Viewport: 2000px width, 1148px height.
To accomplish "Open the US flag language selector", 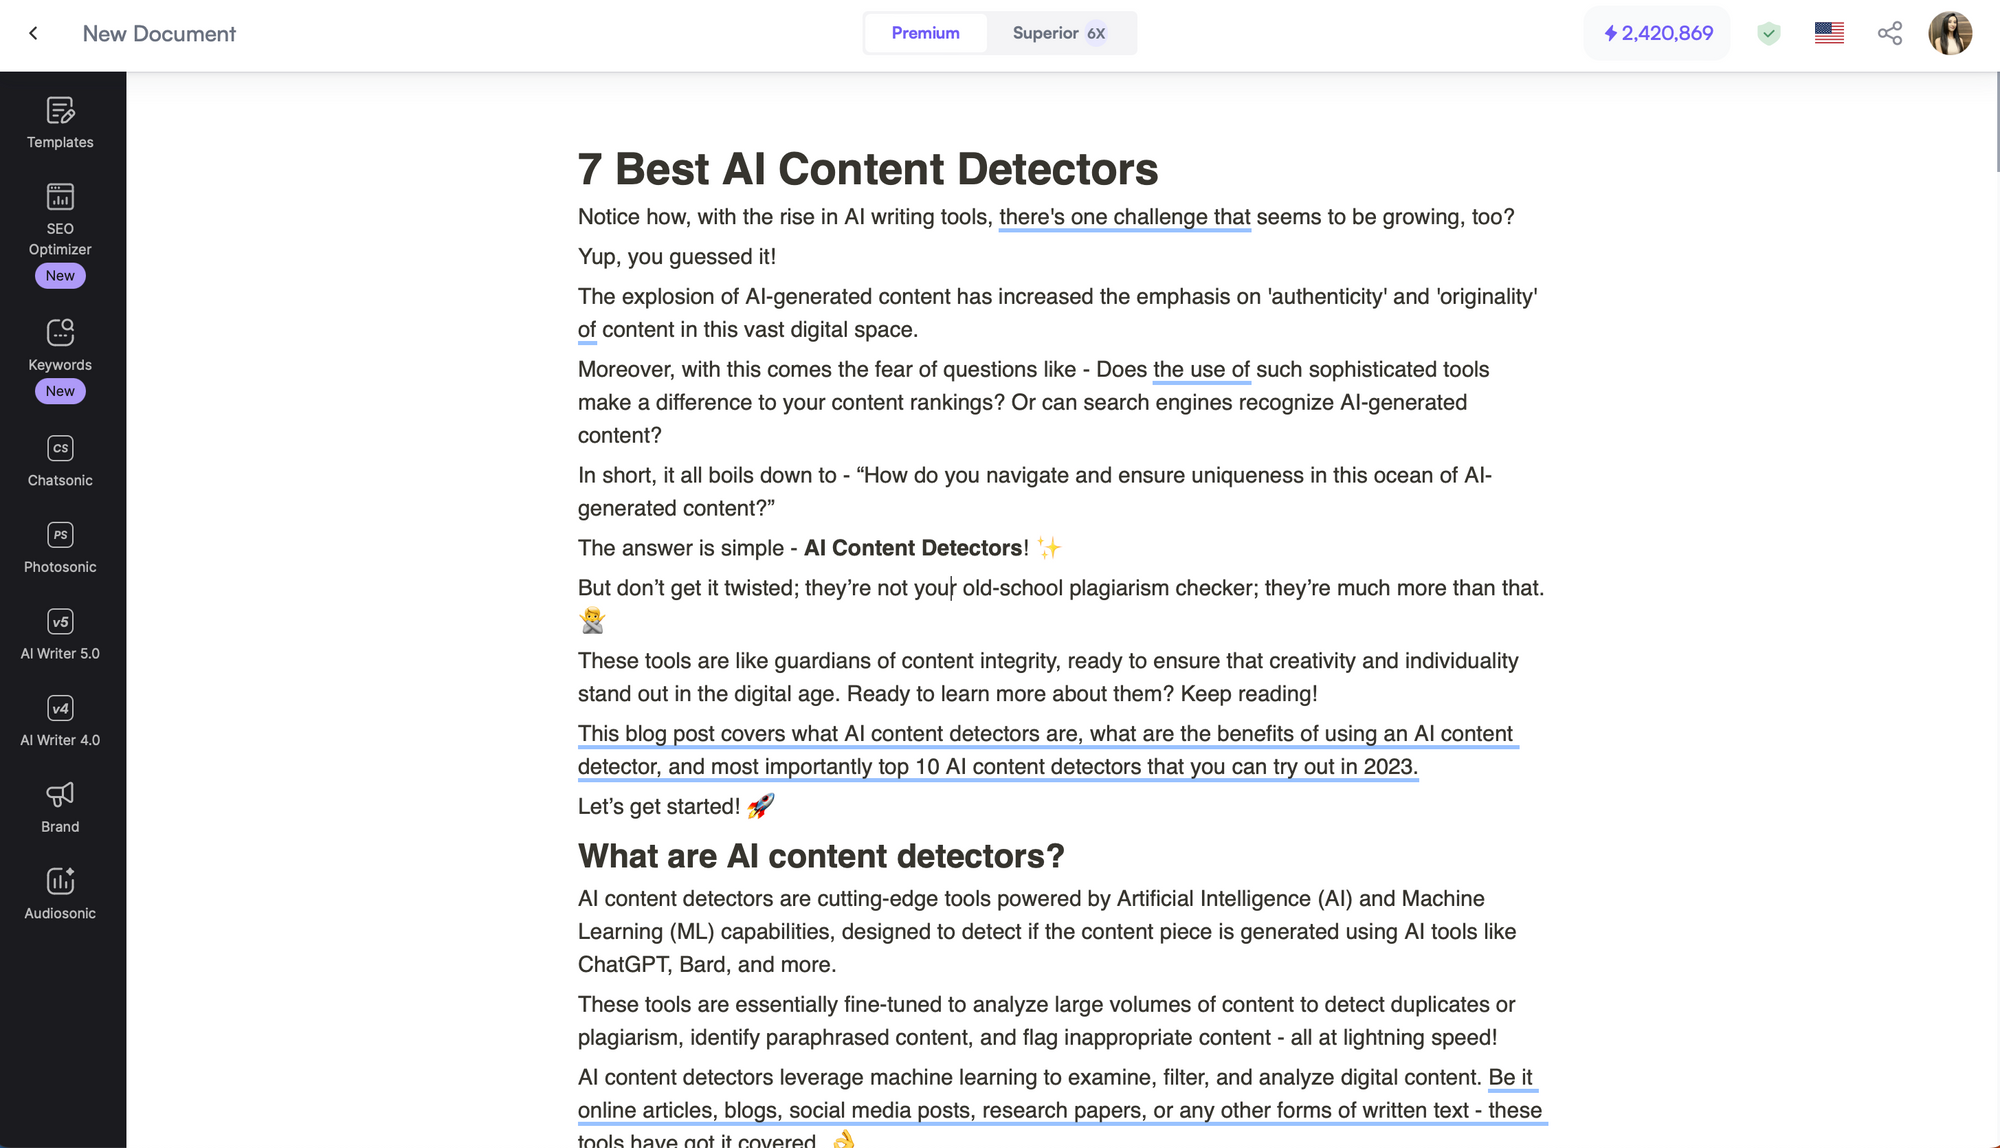I will pos(1828,33).
